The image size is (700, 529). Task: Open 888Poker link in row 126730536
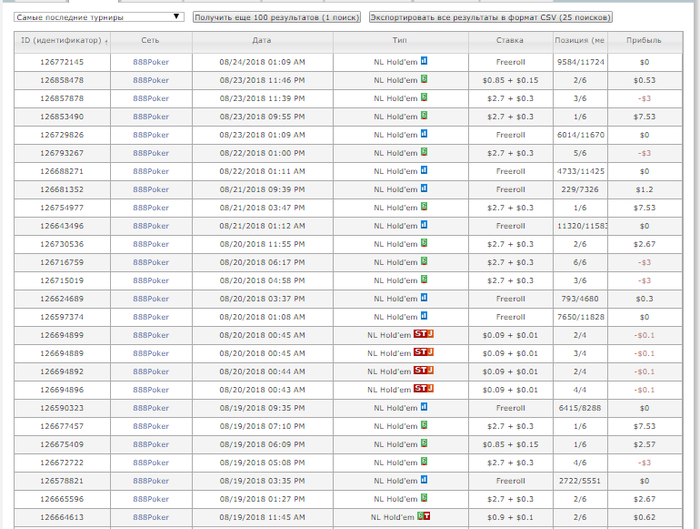point(151,244)
